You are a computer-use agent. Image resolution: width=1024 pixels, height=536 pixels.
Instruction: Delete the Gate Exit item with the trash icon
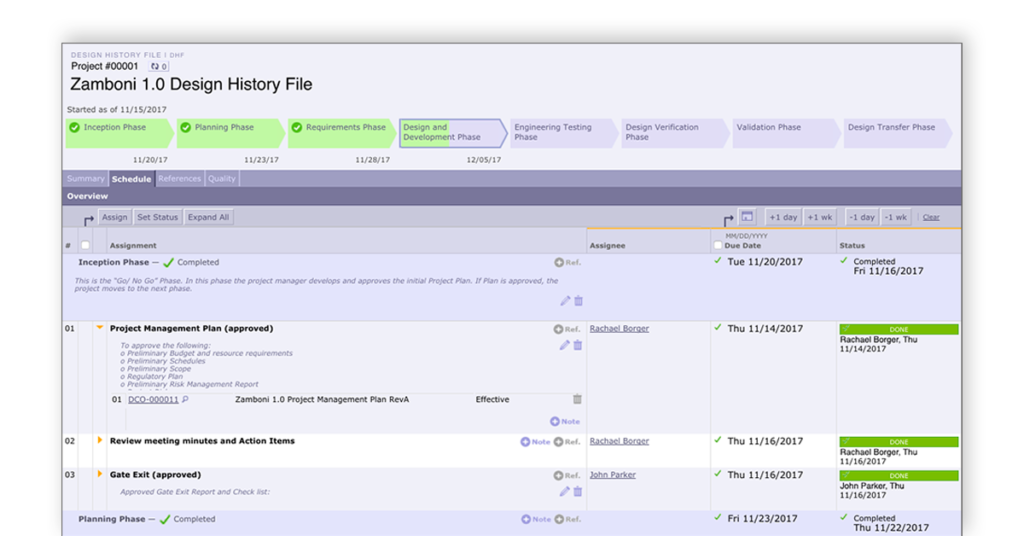[x=578, y=492]
